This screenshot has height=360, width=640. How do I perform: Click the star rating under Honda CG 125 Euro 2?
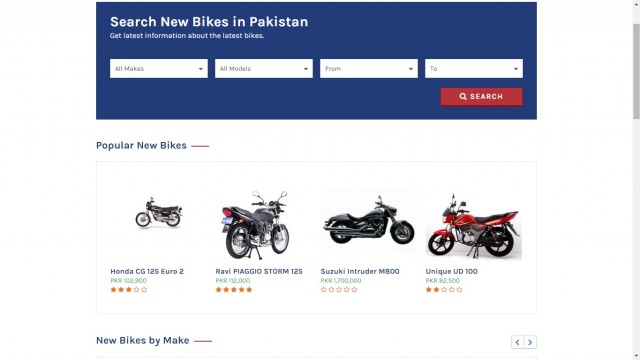129,289
